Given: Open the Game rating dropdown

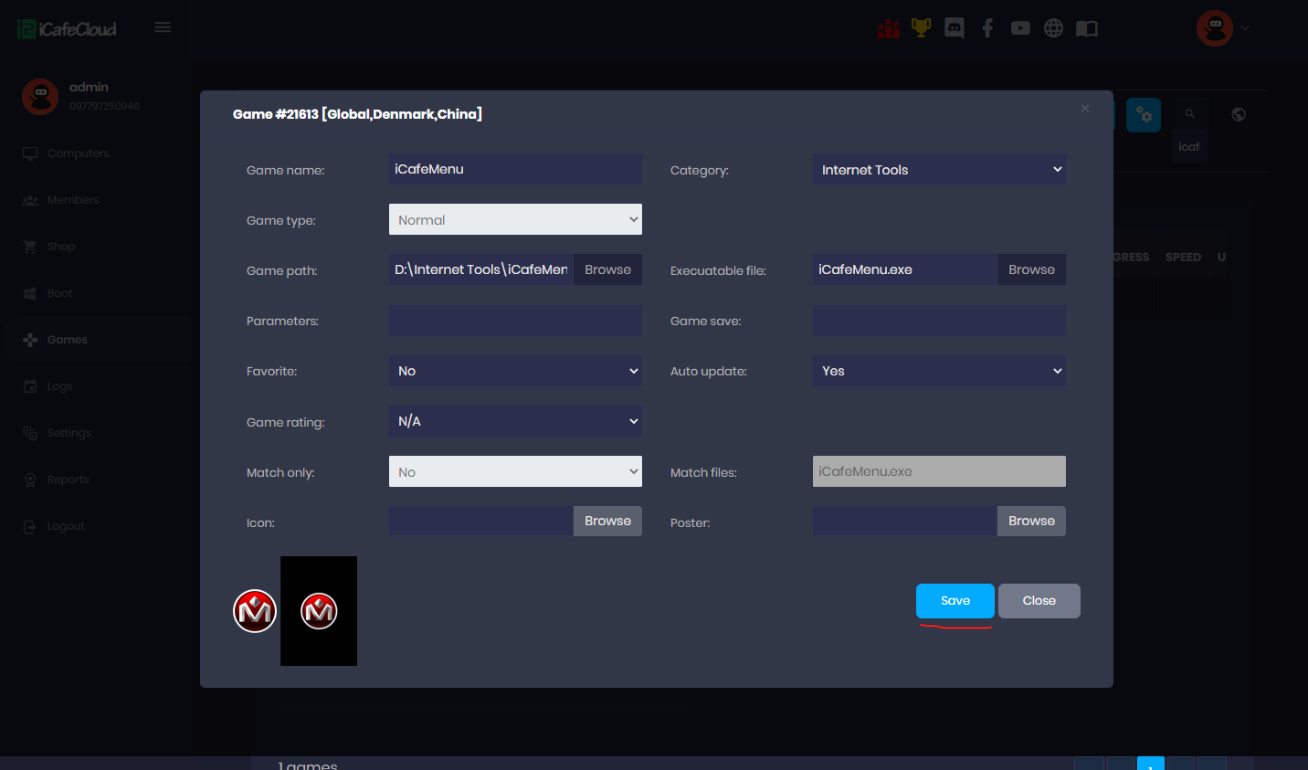Looking at the screenshot, I should coord(515,422).
